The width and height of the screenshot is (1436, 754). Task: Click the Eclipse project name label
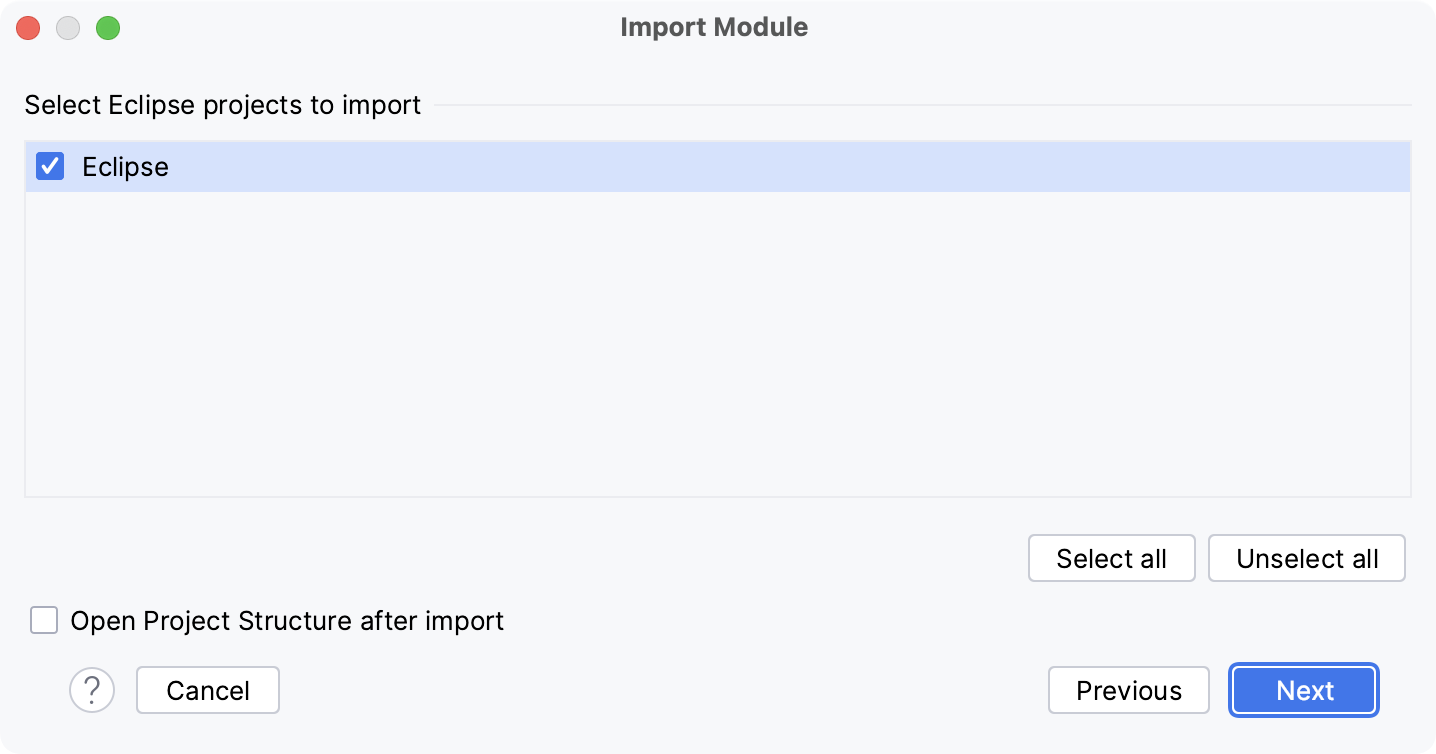point(124,166)
